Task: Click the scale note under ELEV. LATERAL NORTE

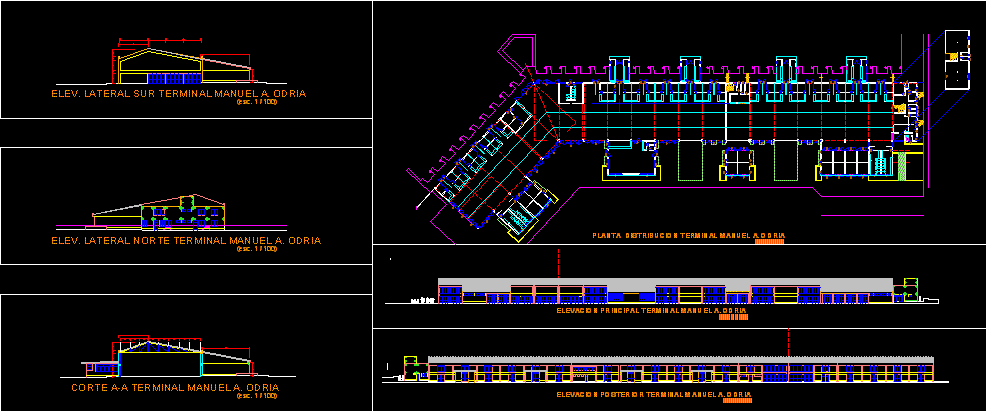Action: click(255, 250)
